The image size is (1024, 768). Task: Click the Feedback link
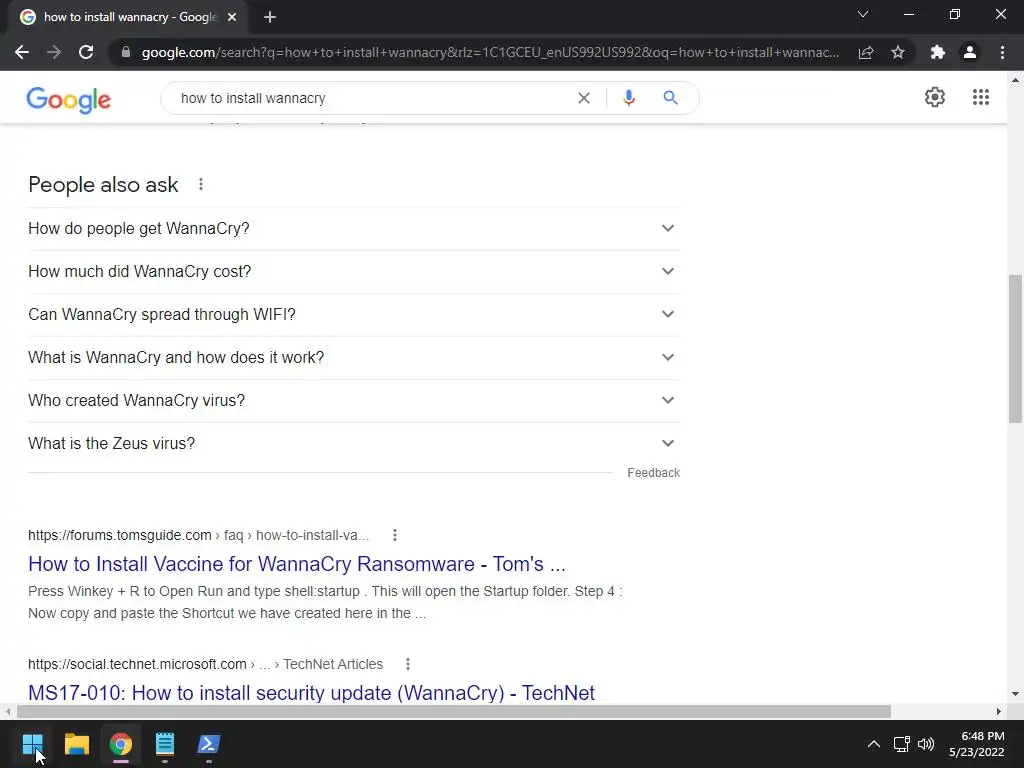coord(653,473)
